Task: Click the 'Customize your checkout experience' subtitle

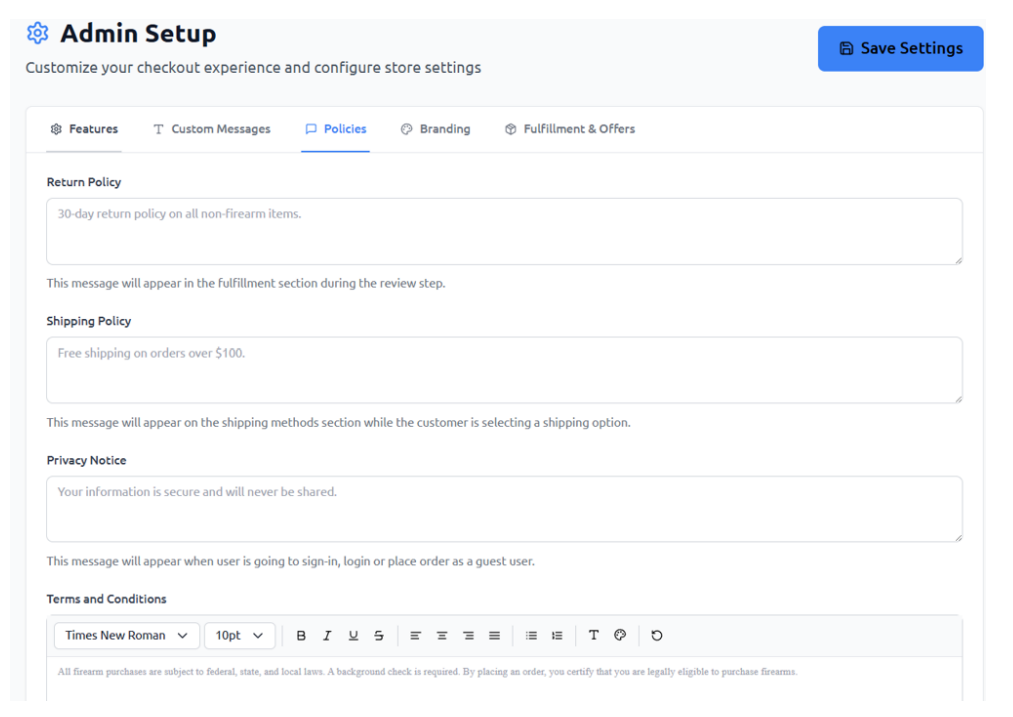Action: (253, 68)
